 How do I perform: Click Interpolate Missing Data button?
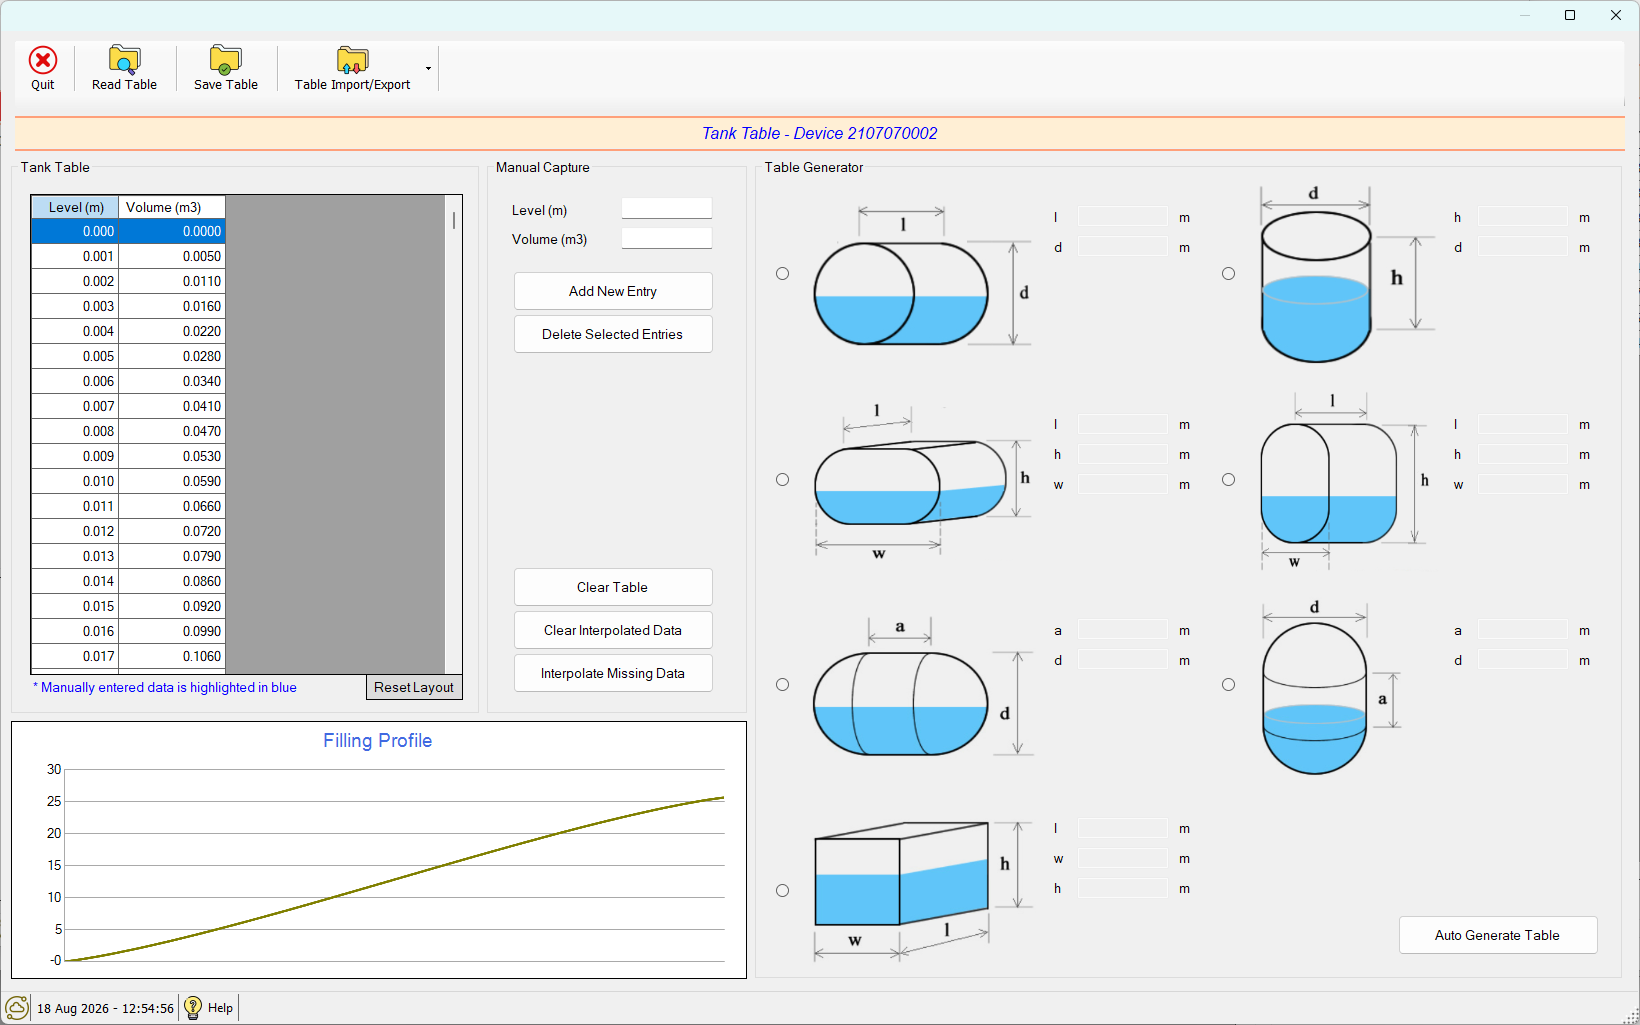613,673
